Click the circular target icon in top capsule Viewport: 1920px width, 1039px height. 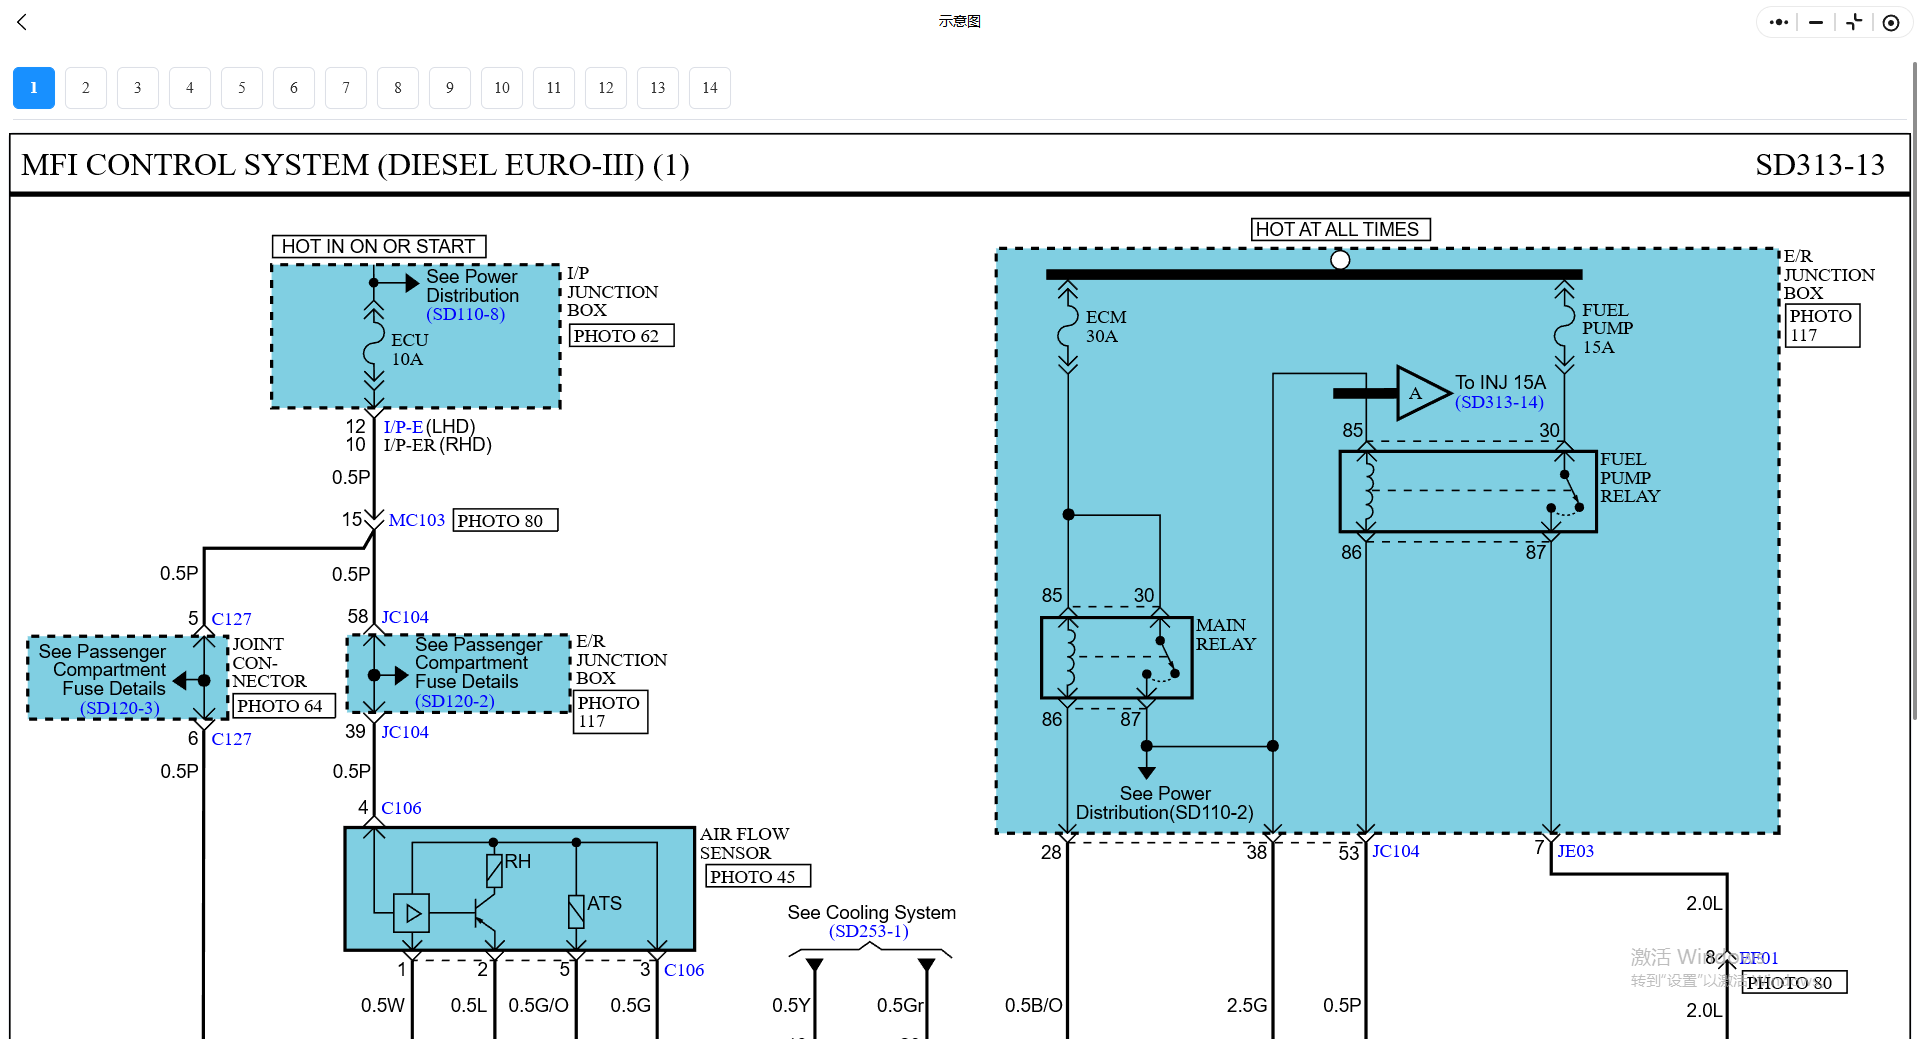click(1891, 22)
